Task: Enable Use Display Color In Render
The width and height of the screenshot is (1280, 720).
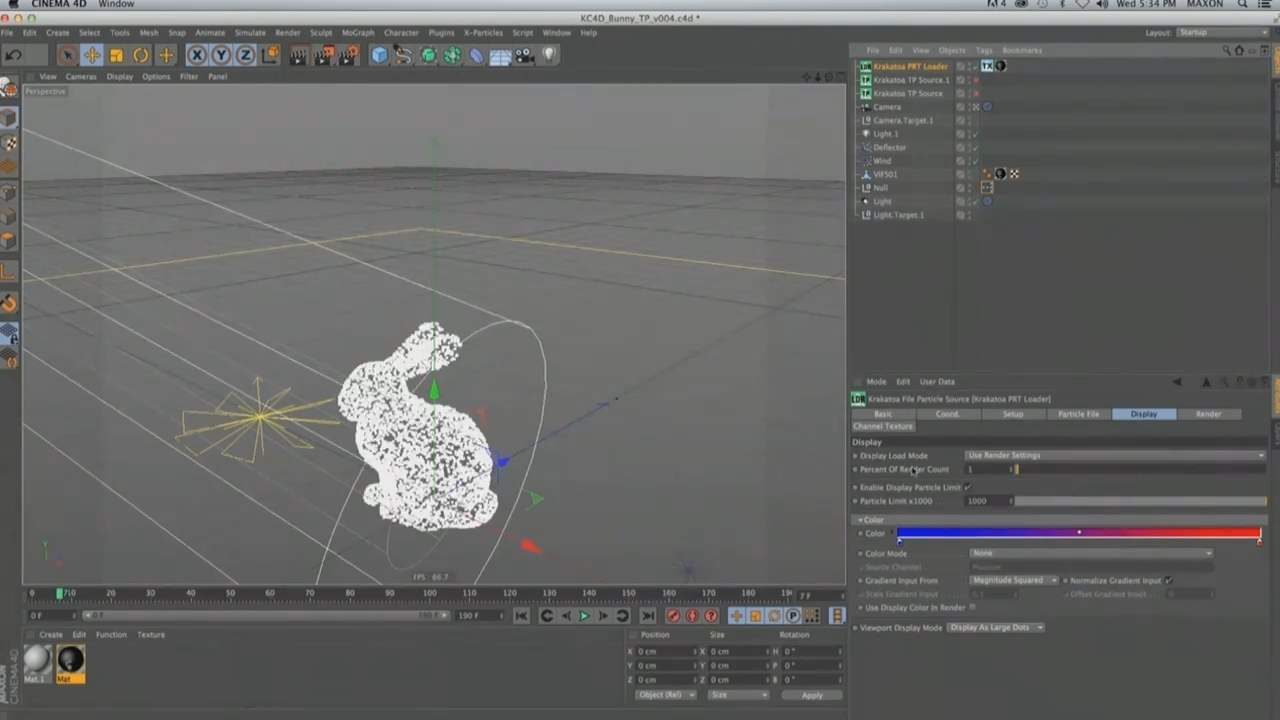Action: [x=972, y=607]
